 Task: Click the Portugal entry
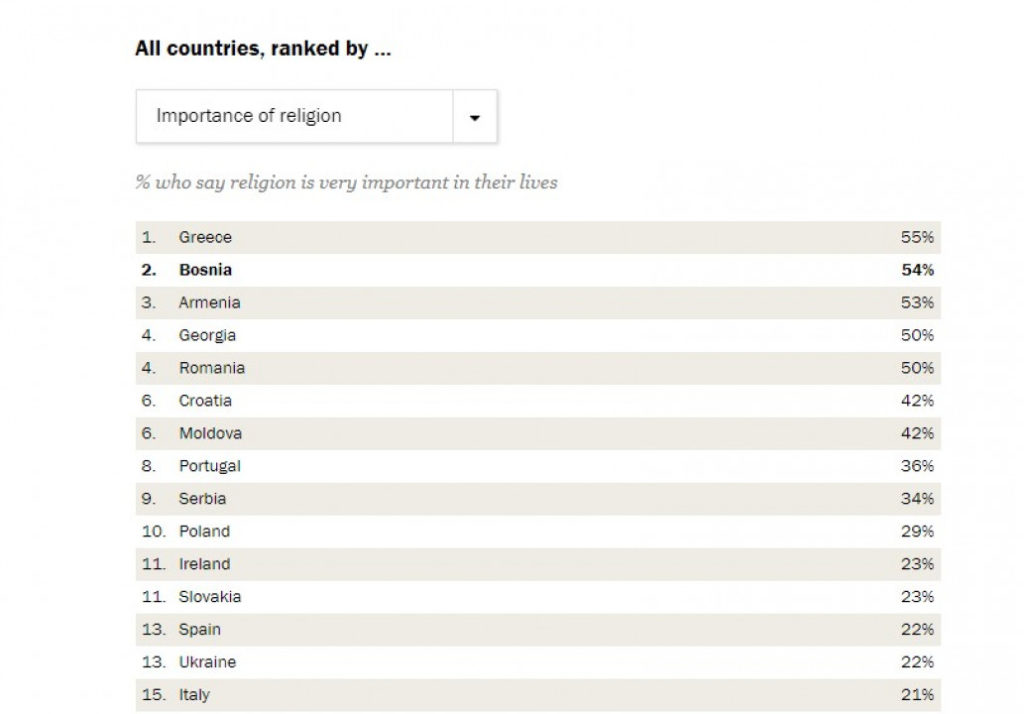pyautogui.click(x=209, y=466)
